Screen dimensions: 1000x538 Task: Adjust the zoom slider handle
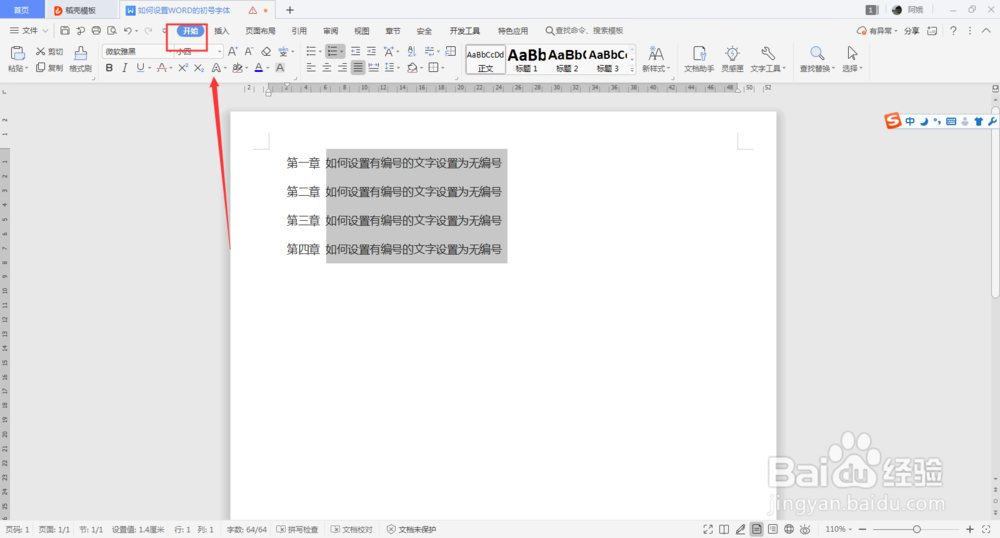pos(916,529)
